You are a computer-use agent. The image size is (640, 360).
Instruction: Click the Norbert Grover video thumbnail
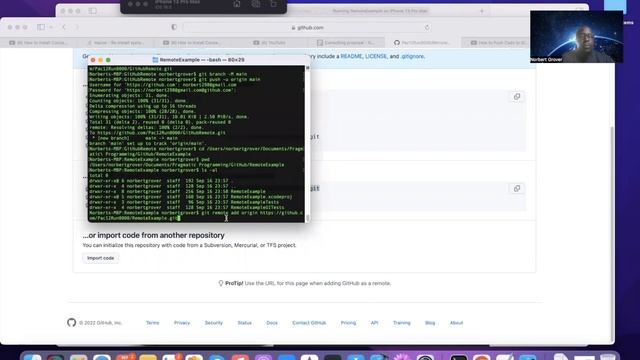click(576, 37)
